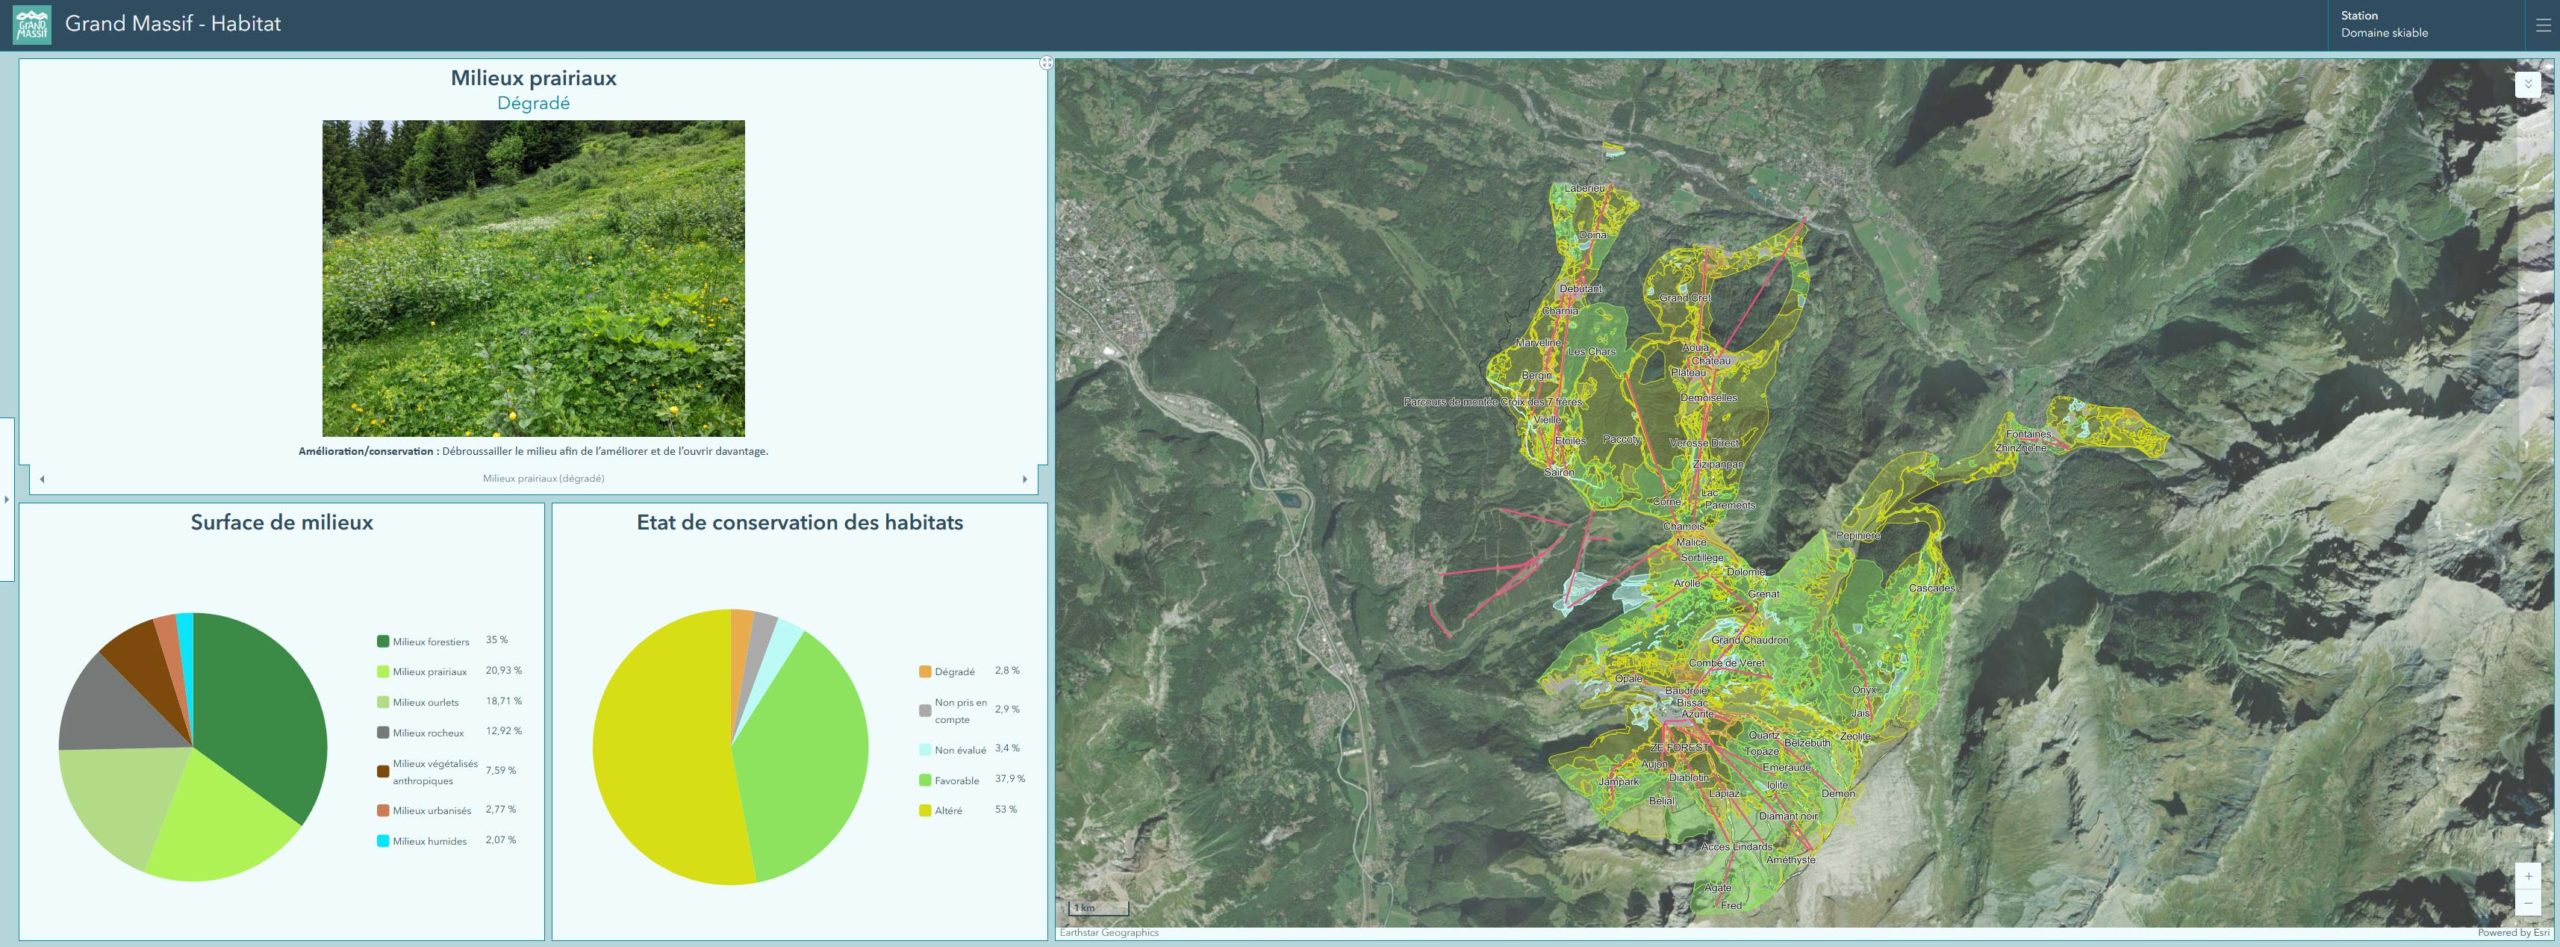Click the 35 % forestiers value

tap(497, 640)
